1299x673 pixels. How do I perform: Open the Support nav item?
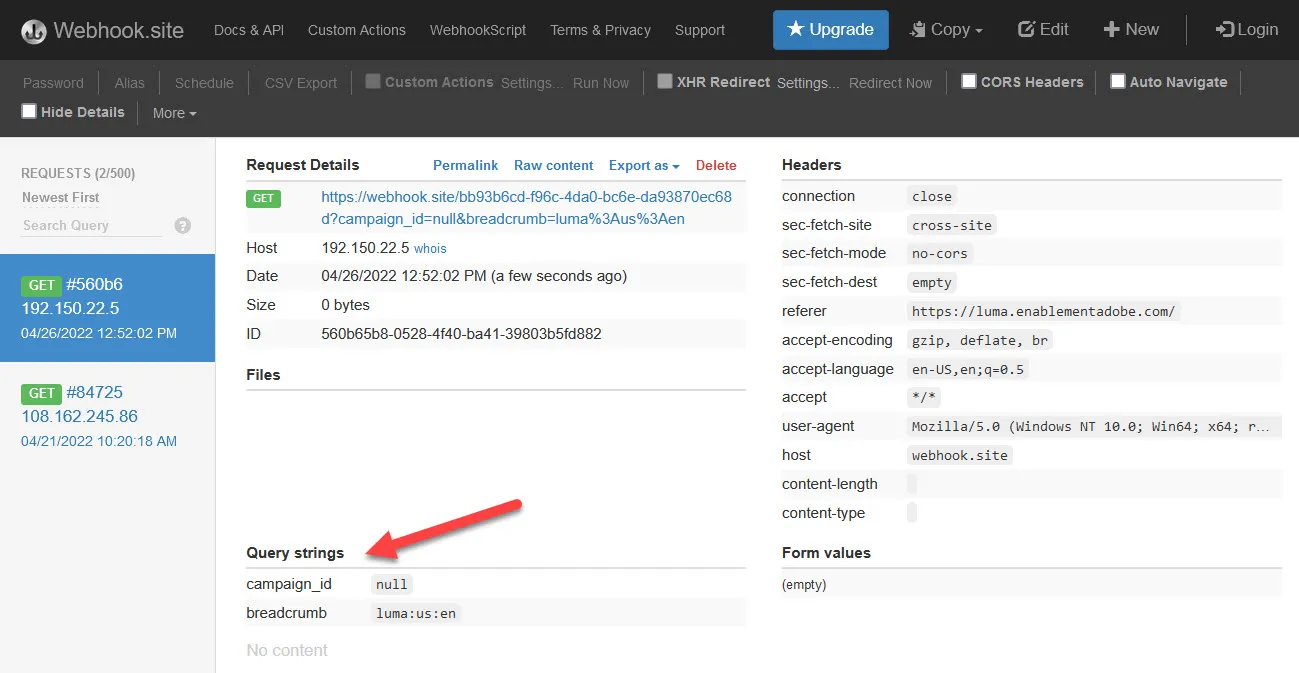click(700, 30)
